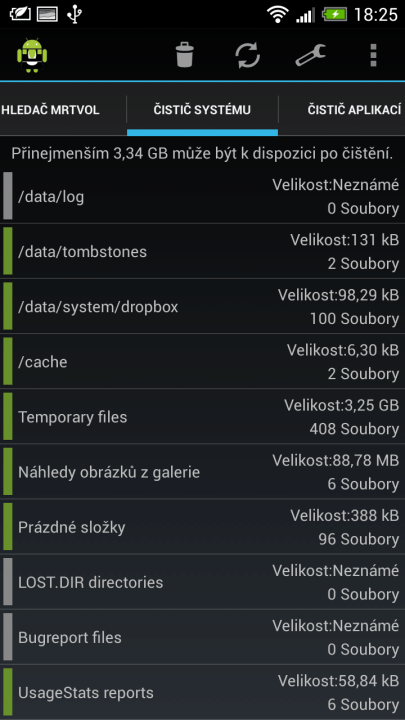Select the ČISTIČ SYSTÉMU tab

click(202, 110)
